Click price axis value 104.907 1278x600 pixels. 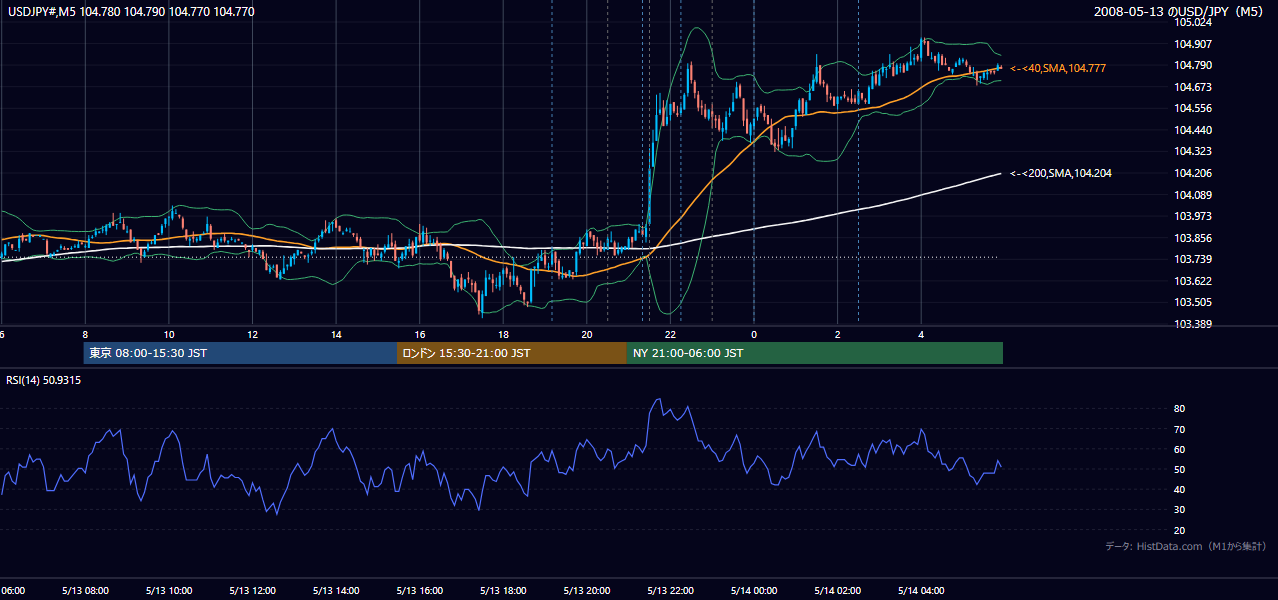point(1193,44)
